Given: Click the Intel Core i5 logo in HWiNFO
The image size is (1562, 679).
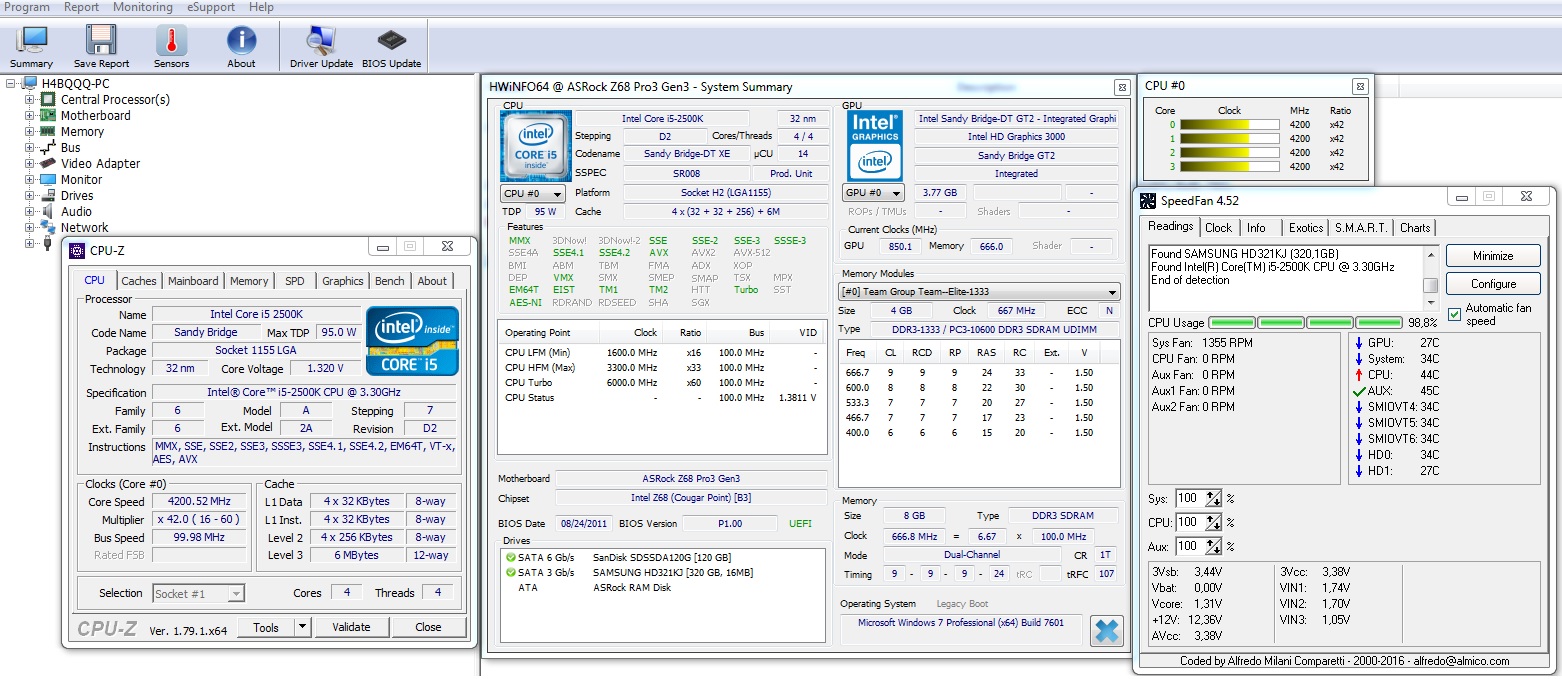Looking at the screenshot, I should (x=535, y=146).
